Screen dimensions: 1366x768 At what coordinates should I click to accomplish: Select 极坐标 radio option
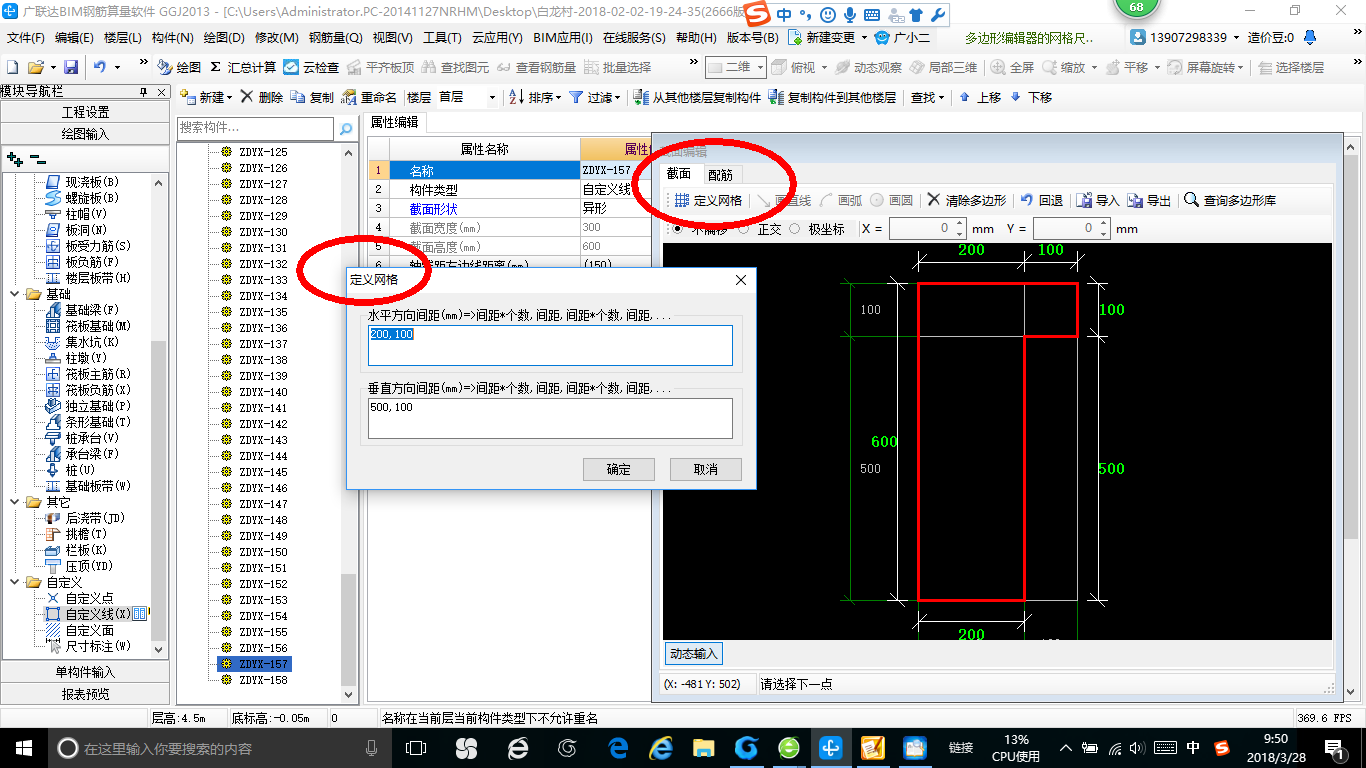click(795, 229)
